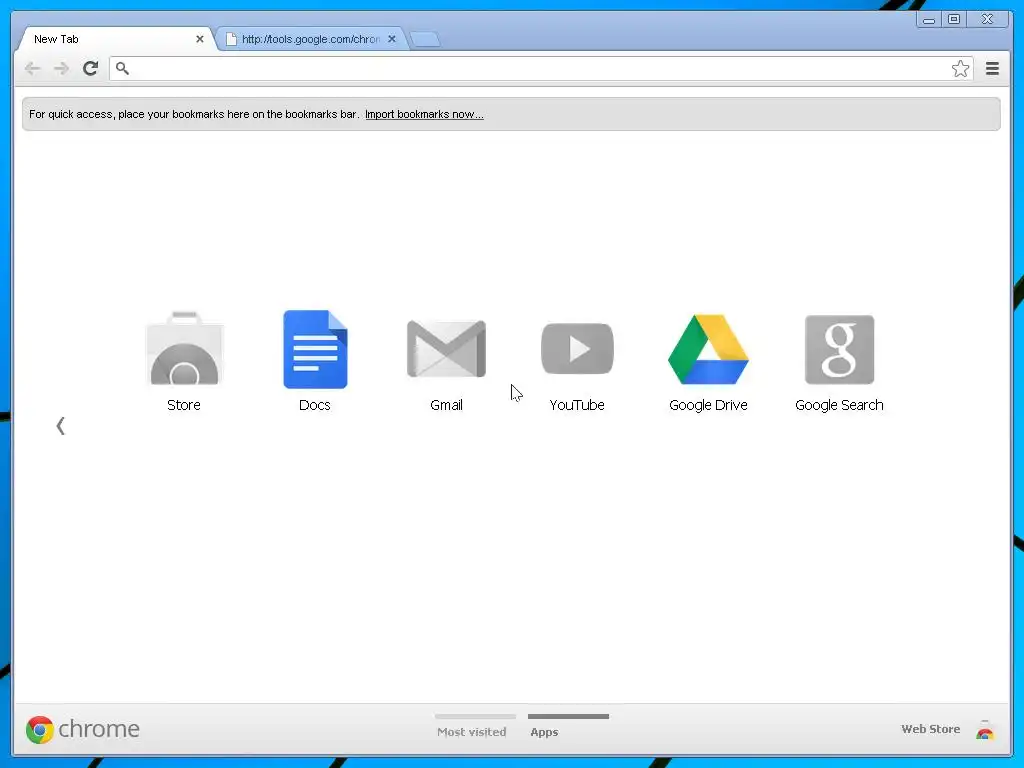Image resolution: width=1024 pixels, height=768 pixels.
Task: Click the Google Search label
Action: pyautogui.click(x=839, y=405)
